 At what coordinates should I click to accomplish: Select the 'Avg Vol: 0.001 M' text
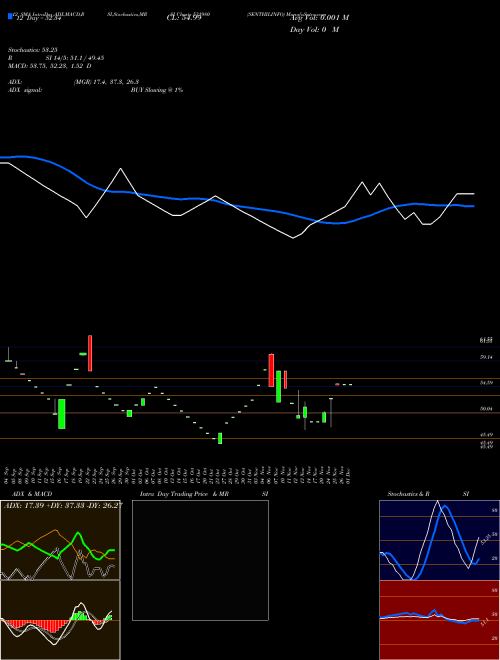click(x=319, y=18)
